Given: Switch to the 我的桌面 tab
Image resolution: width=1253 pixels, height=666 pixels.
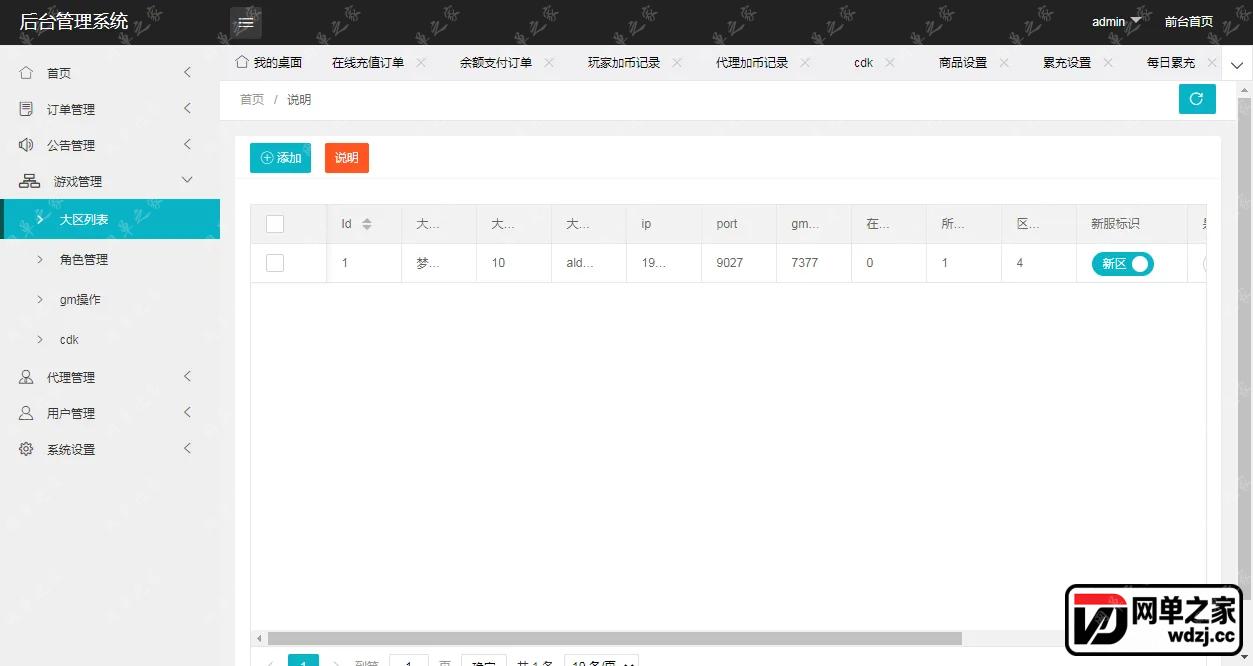Looking at the screenshot, I should click(x=268, y=62).
